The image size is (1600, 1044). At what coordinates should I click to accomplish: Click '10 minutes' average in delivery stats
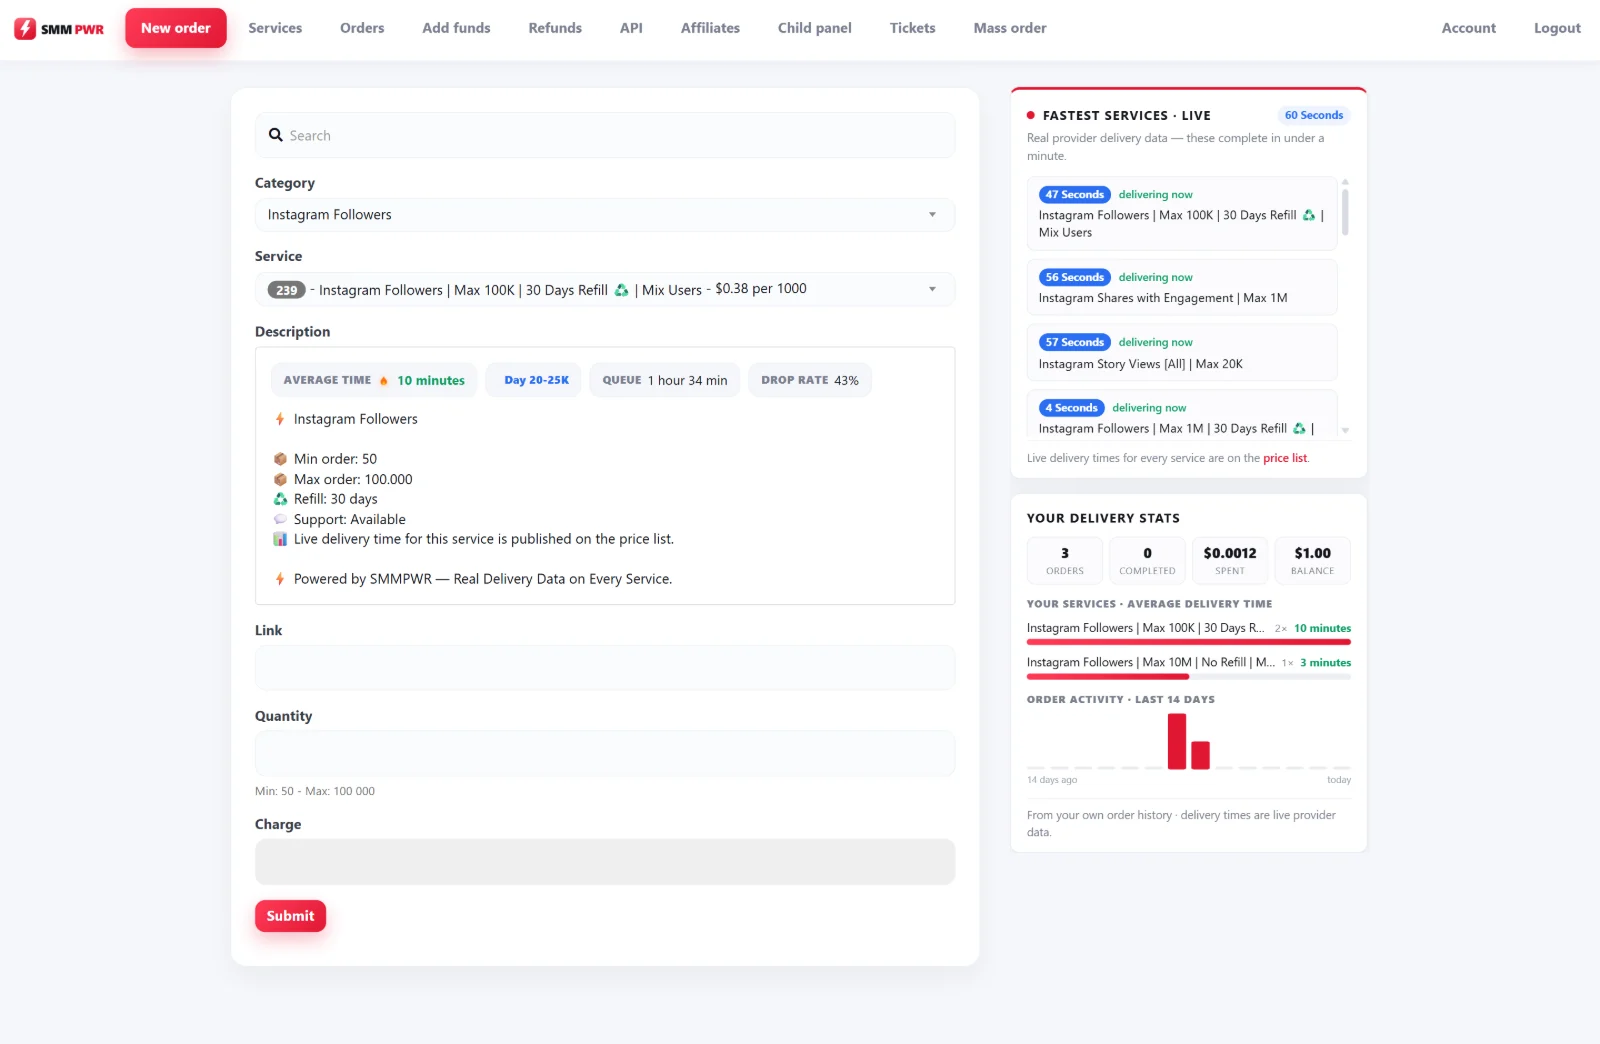(1322, 628)
